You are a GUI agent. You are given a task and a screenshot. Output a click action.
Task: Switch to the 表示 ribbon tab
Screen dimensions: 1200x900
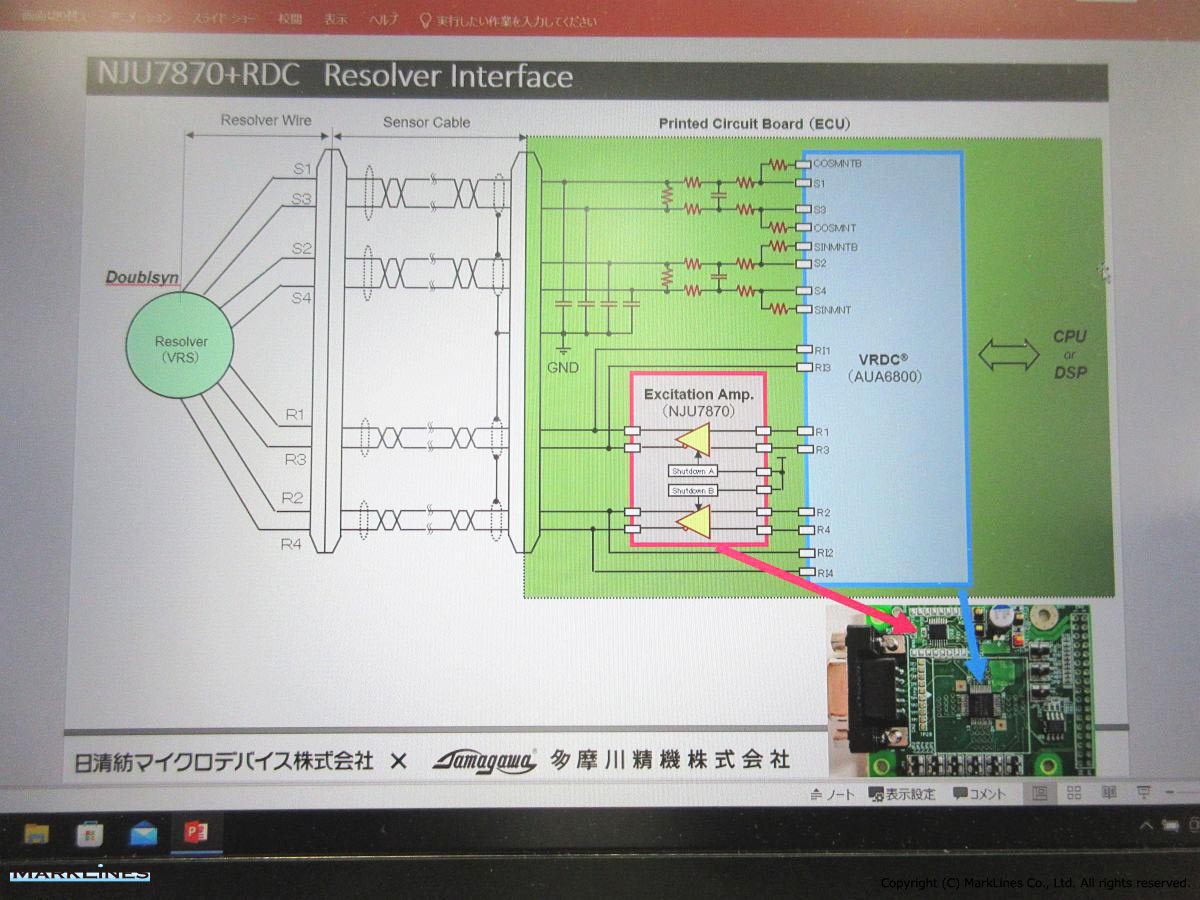(x=336, y=19)
